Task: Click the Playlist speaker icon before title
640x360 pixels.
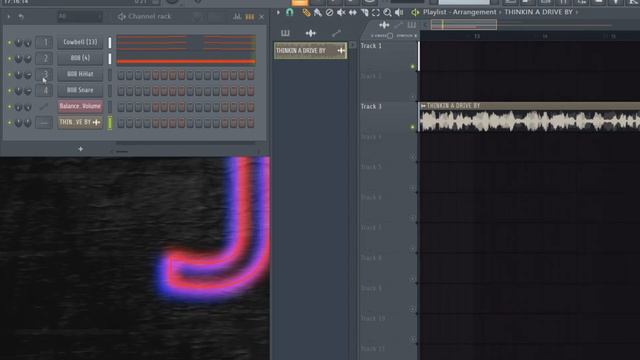Action: (415, 13)
